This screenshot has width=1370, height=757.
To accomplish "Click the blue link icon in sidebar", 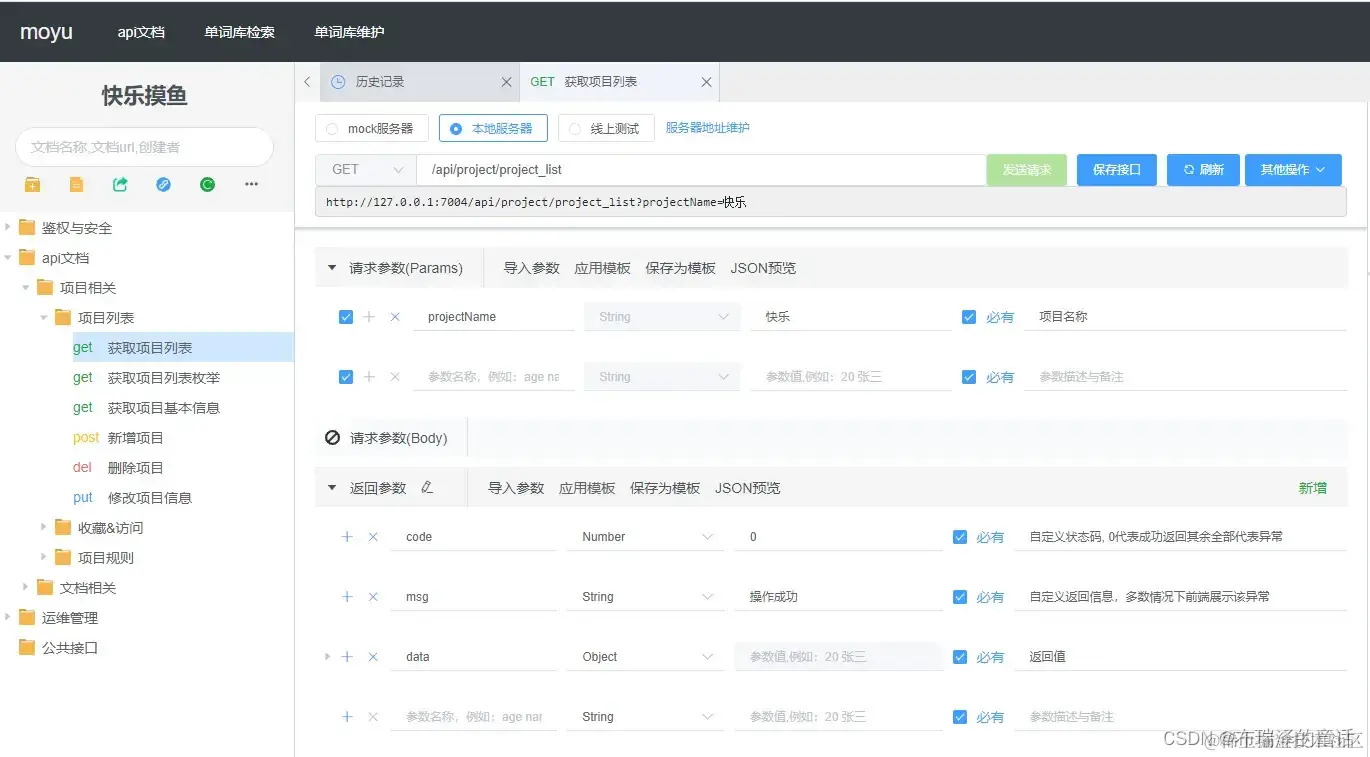I will coord(162,184).
